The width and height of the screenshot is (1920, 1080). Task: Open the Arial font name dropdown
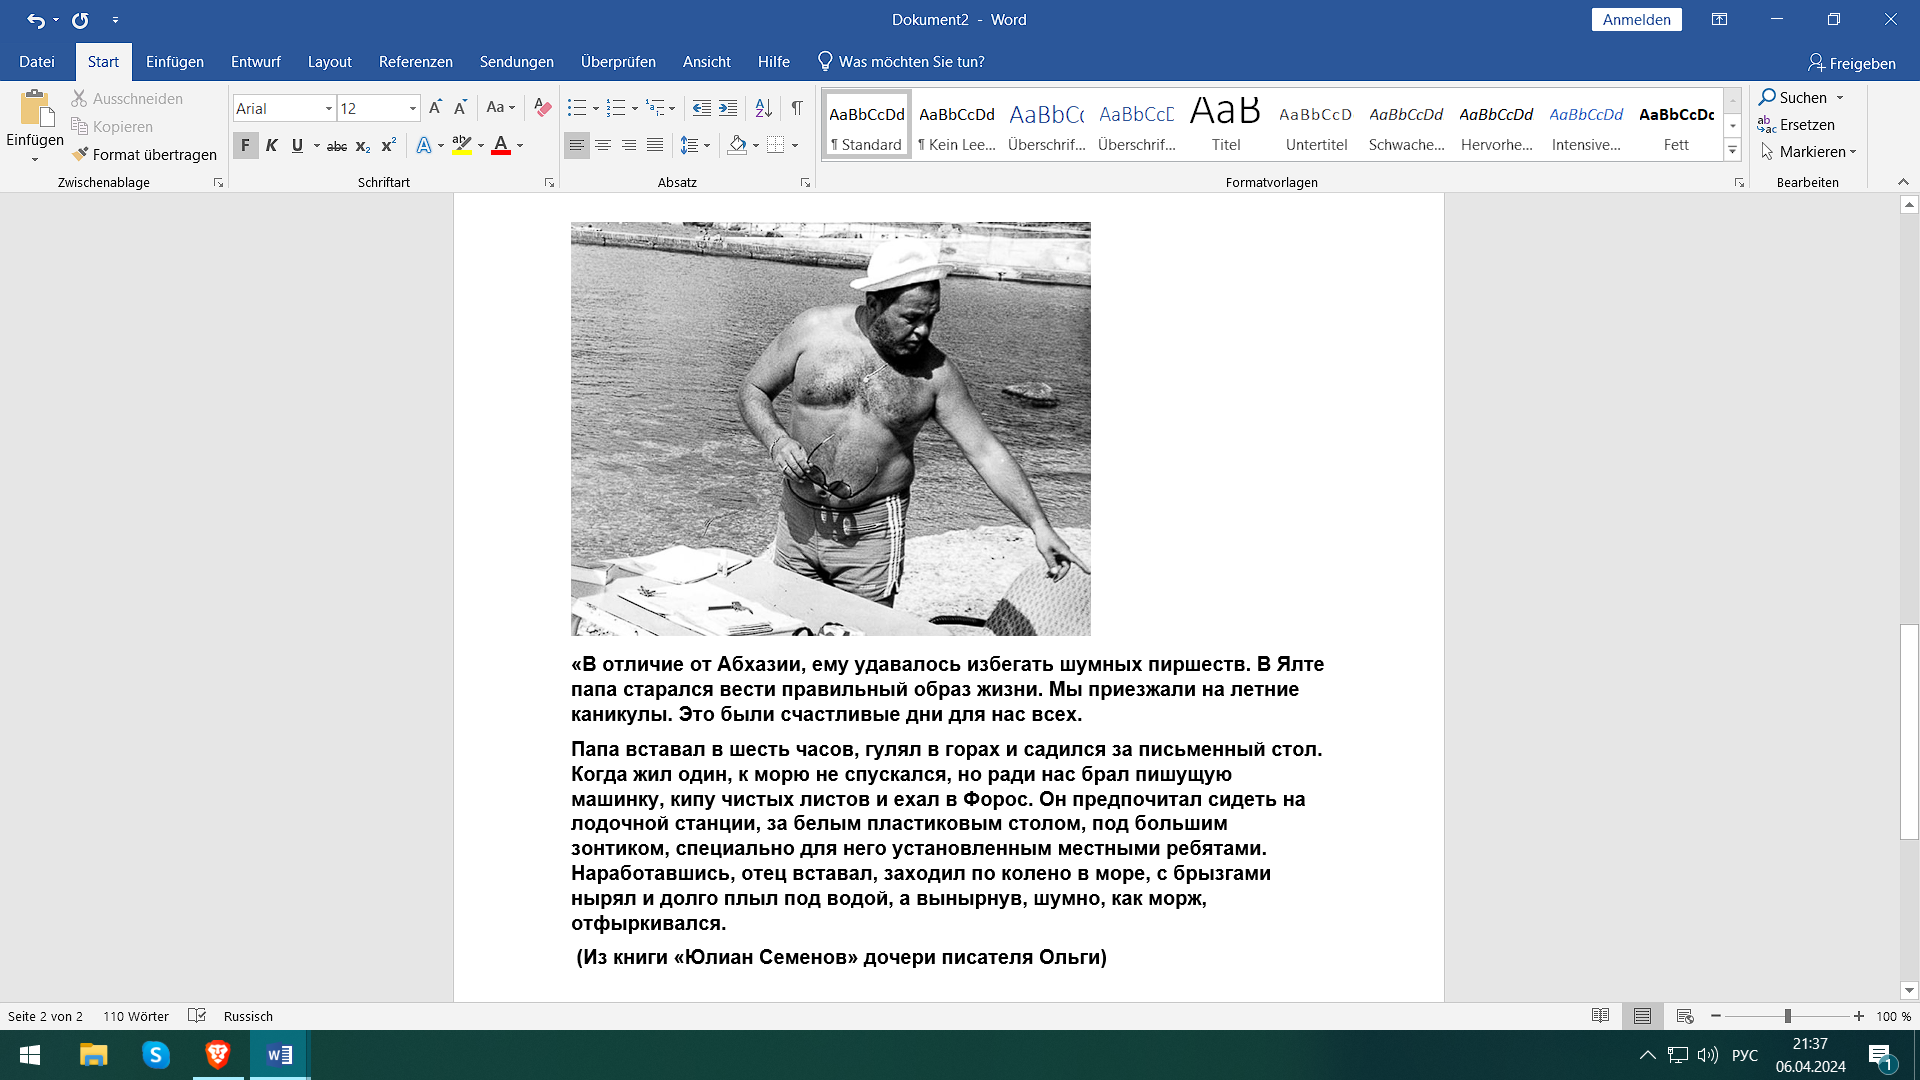click(328, 108)
